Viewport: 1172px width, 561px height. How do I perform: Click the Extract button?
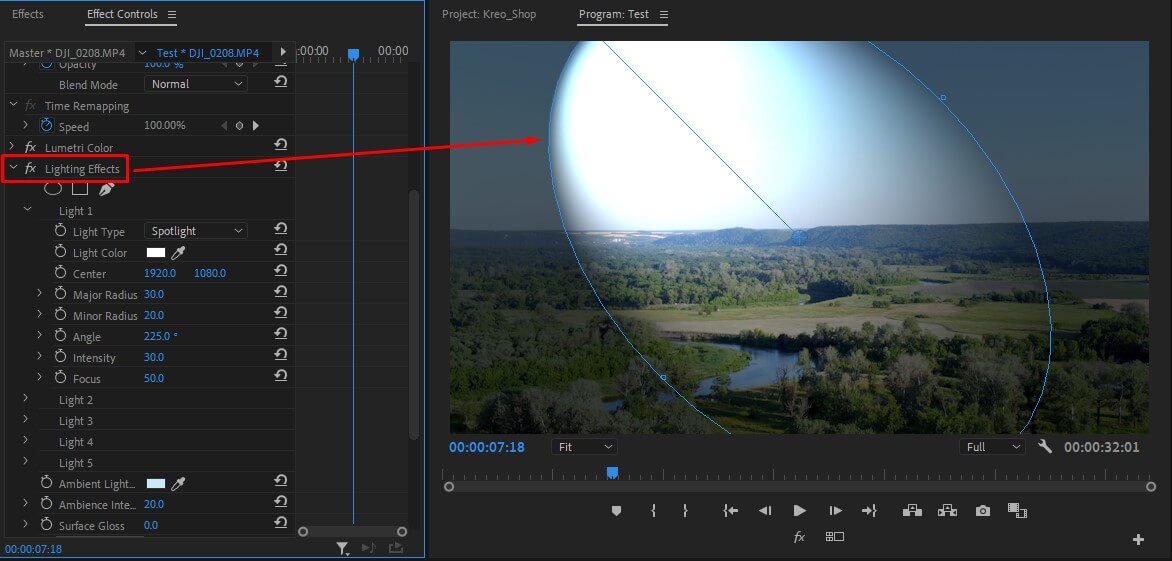pyautogui.click(x=947, y=511)
